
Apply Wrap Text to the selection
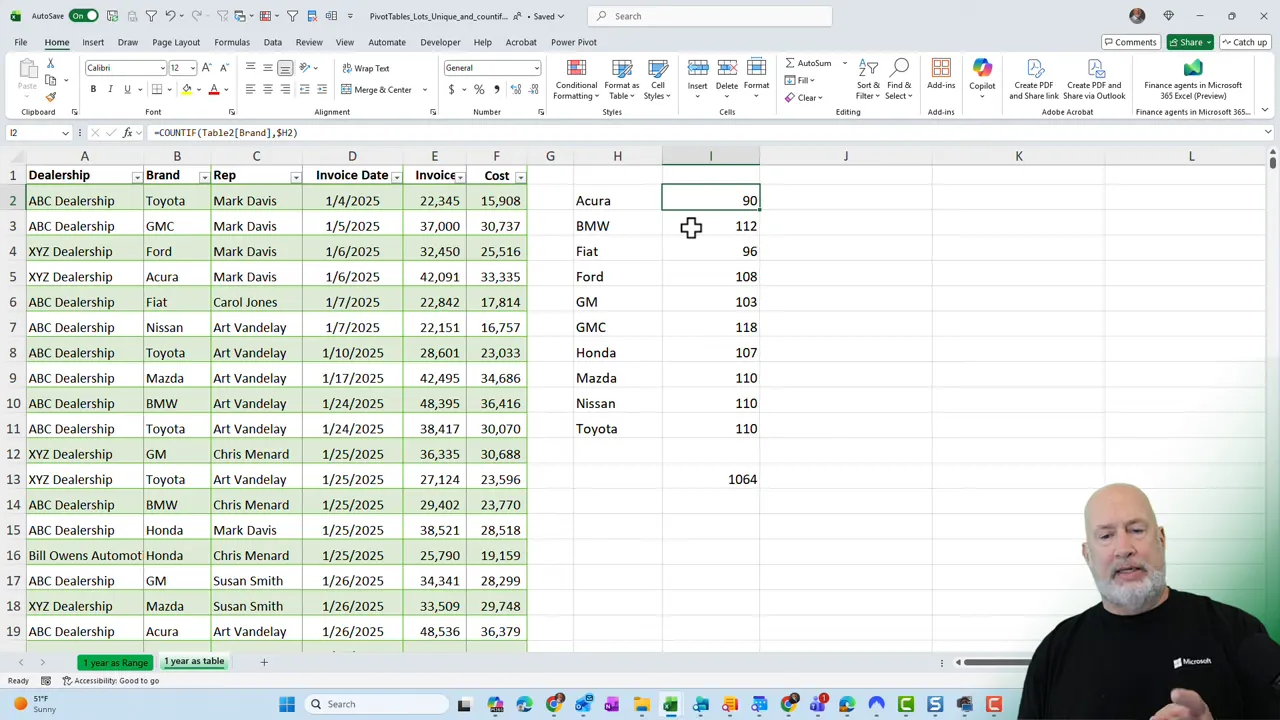[x=366, y=68]
